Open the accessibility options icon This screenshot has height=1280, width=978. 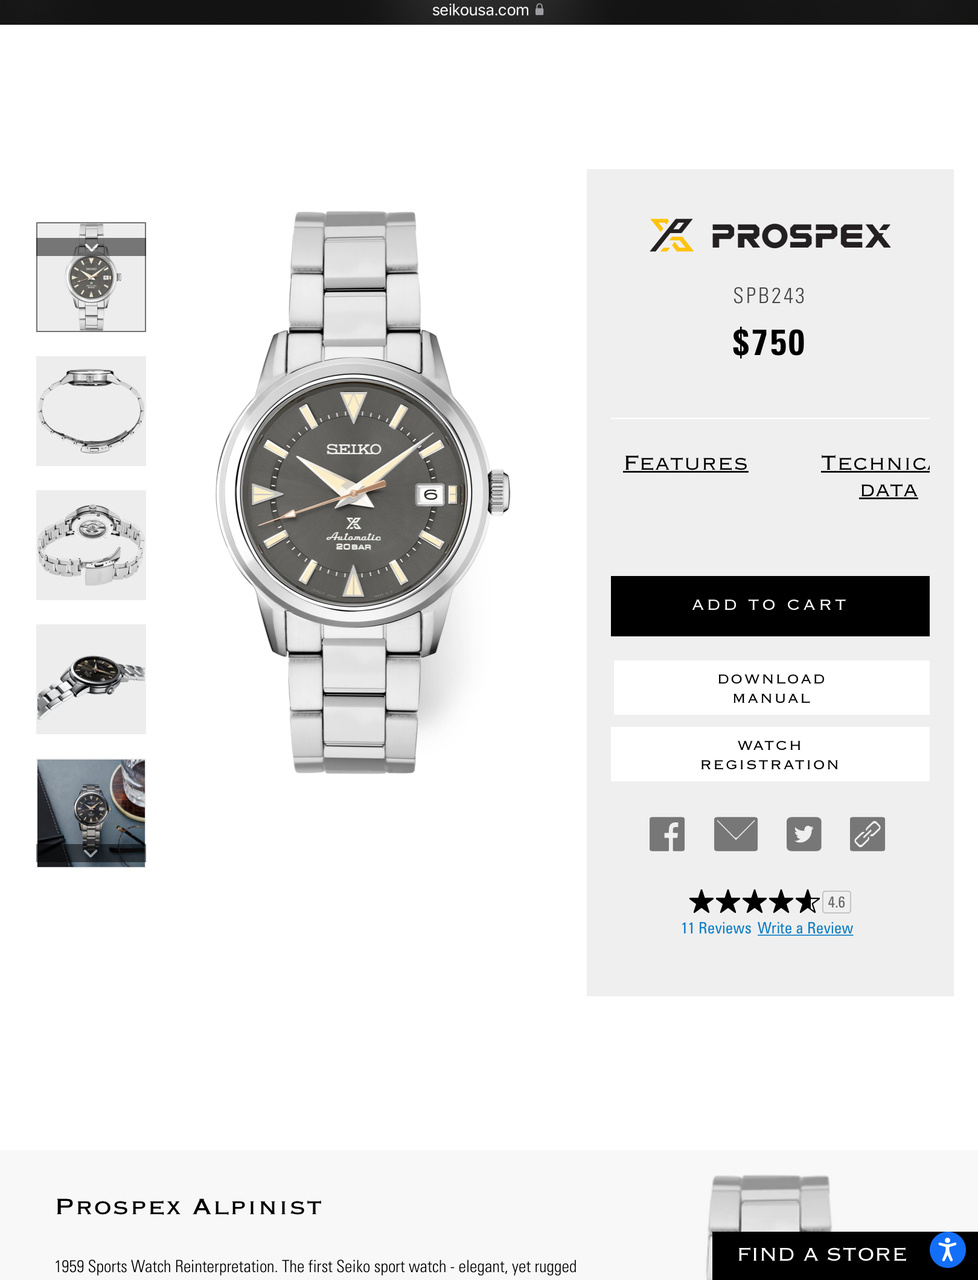pos(947,1249)
